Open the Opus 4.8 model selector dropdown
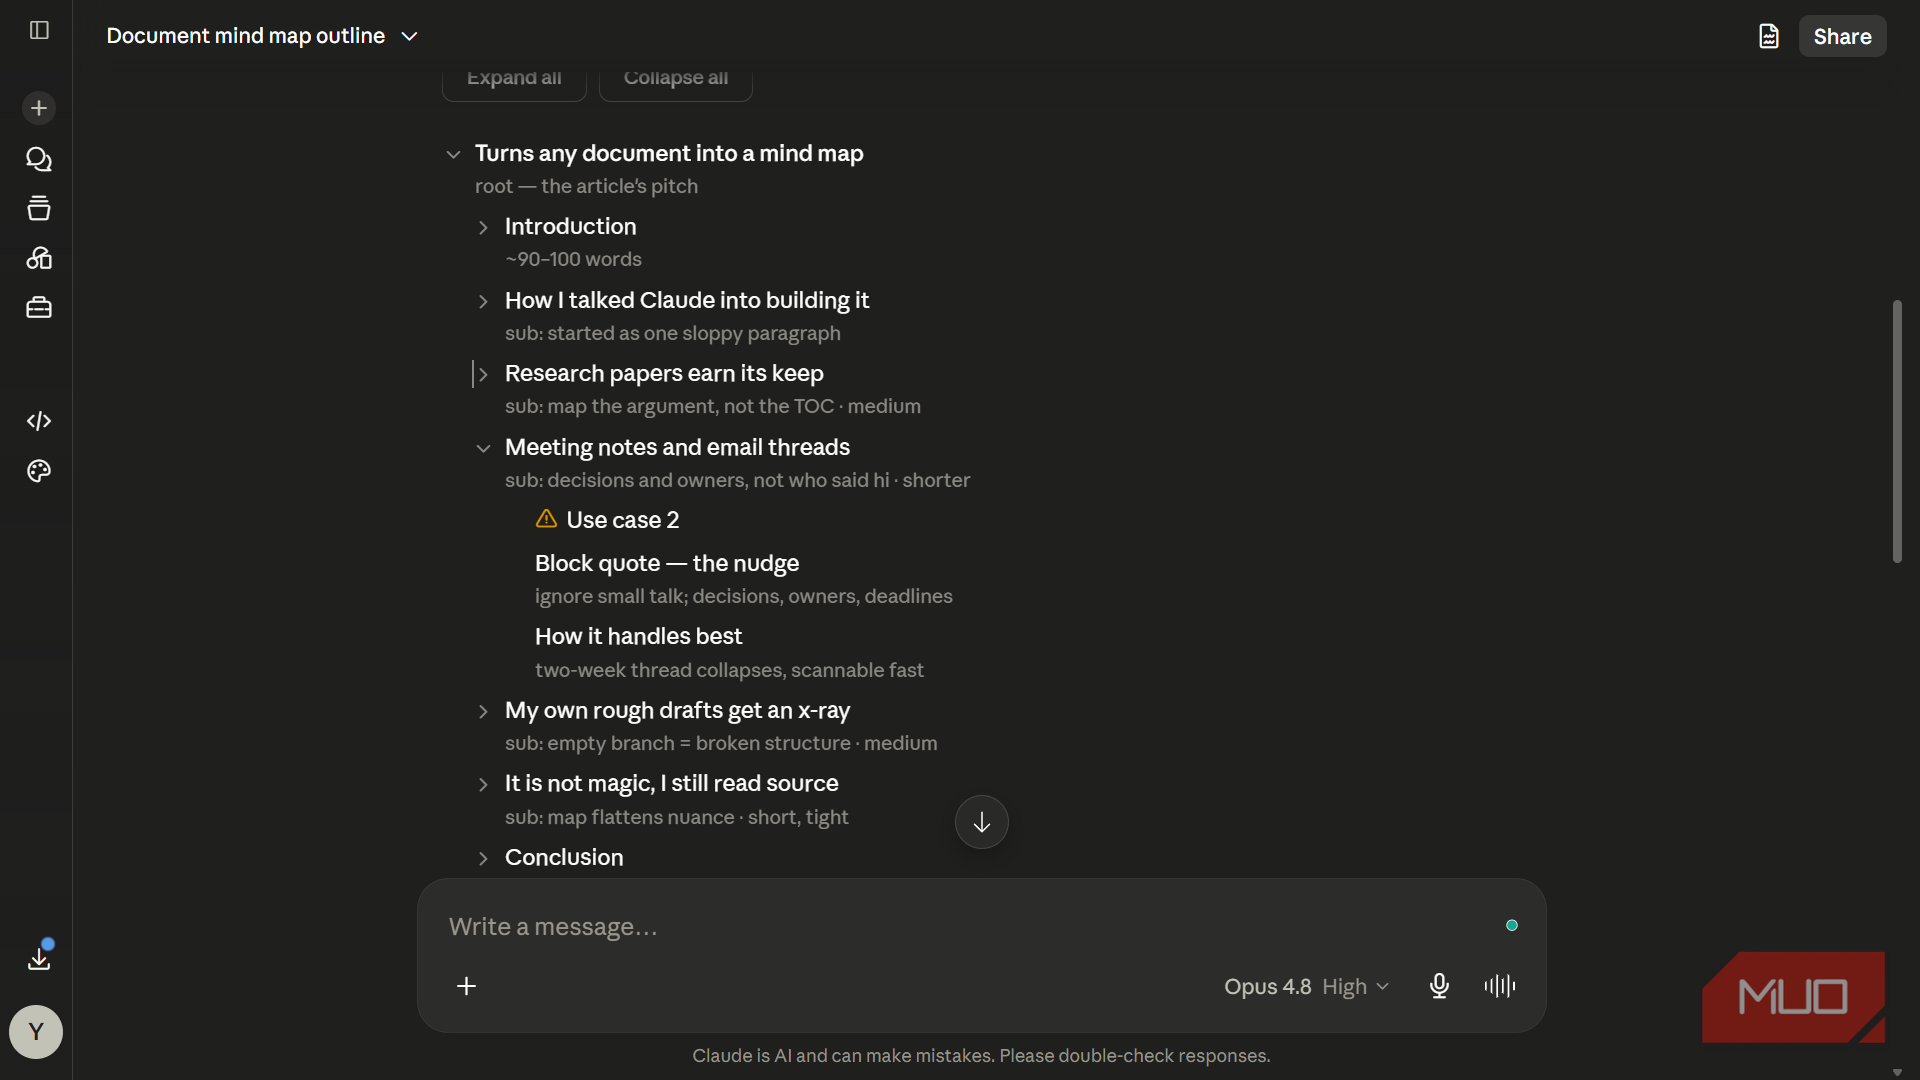Image resolution: width=1920 pixels, height=1080 pixels. click(x=1306, y=987)
